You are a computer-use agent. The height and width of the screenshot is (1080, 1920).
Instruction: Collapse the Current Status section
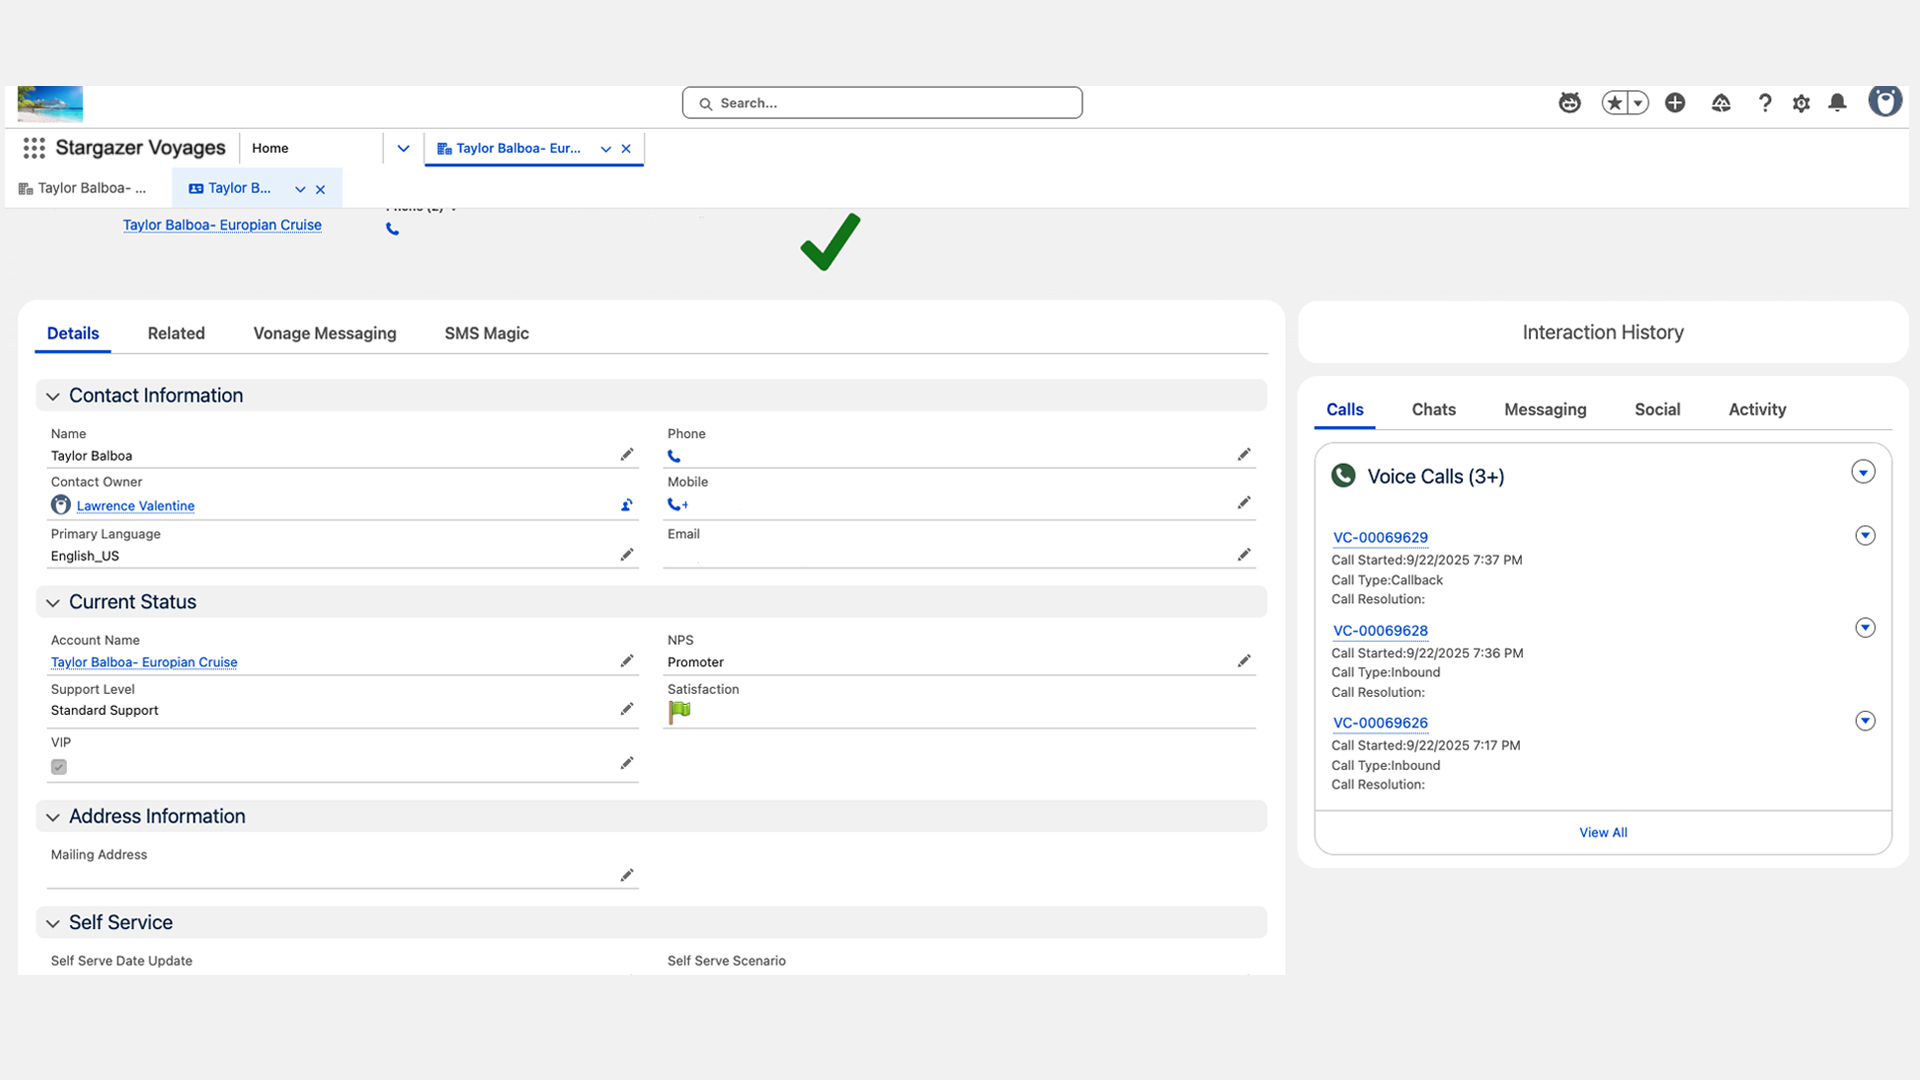click(x=53, y=603)
